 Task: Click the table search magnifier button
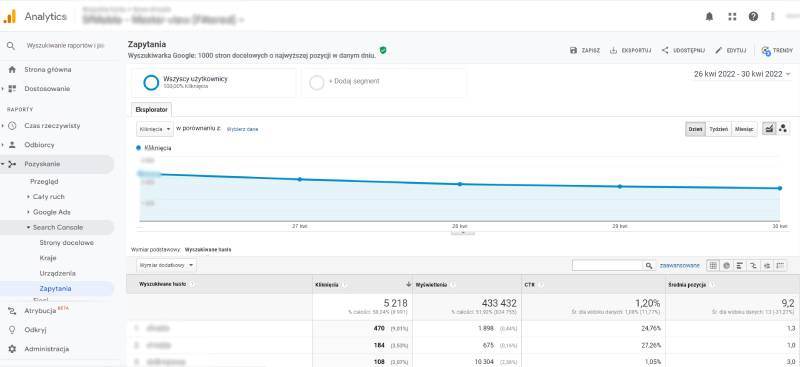[x=648, y=265]
